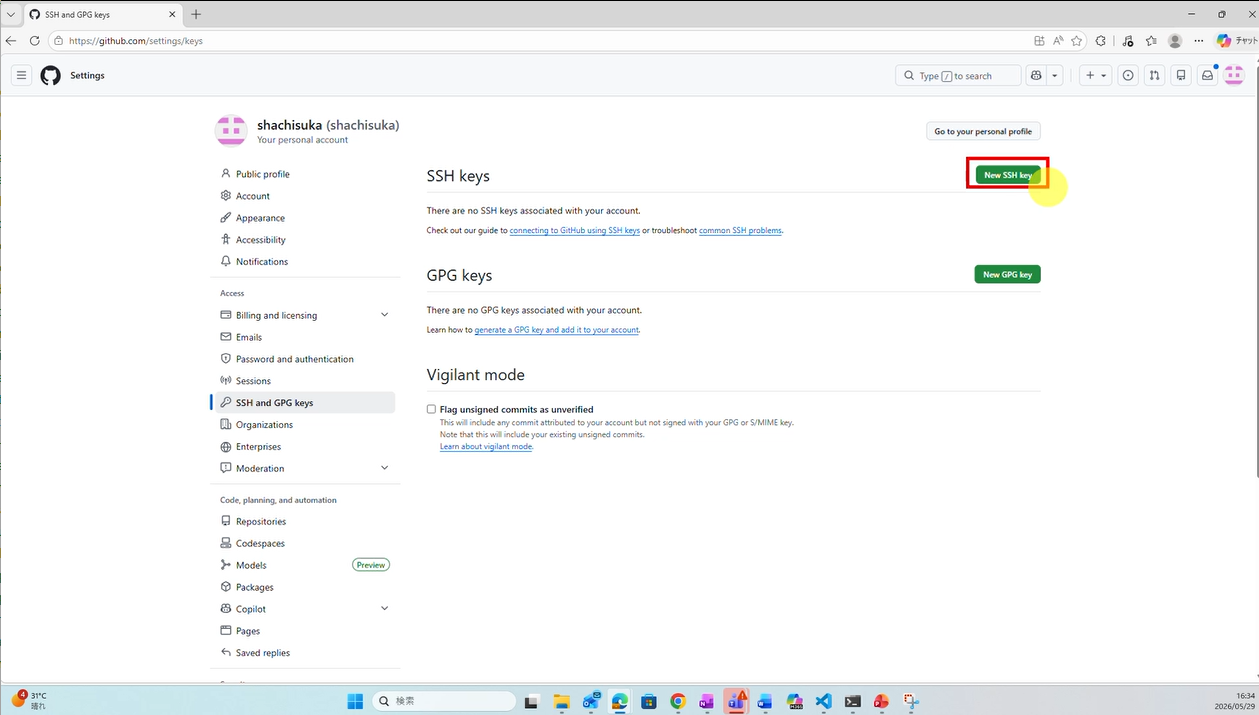The height and width of the screenshot is (715, 1259).
Task: Select the SSH and GPG keys browser tab
Action: [101, 15]
